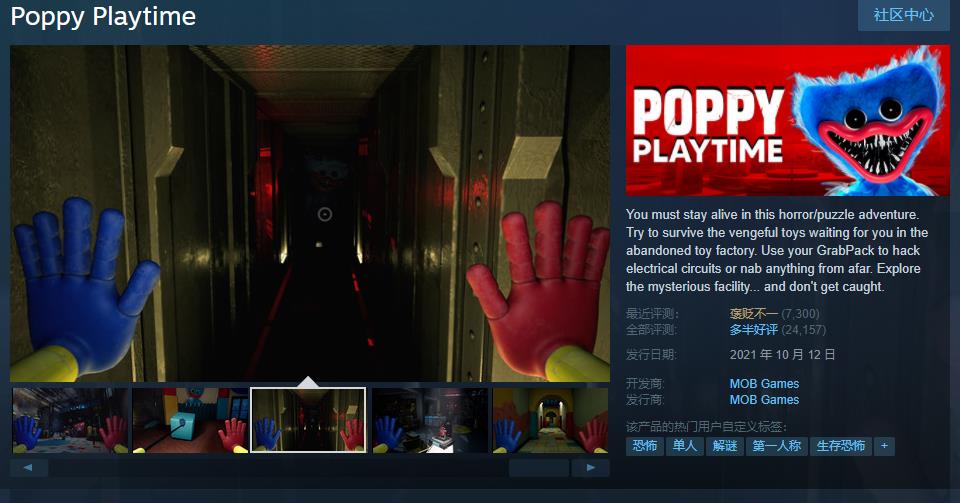
Task: Select the thumbnail showing the blue cube toy
Action: point(190,421)
